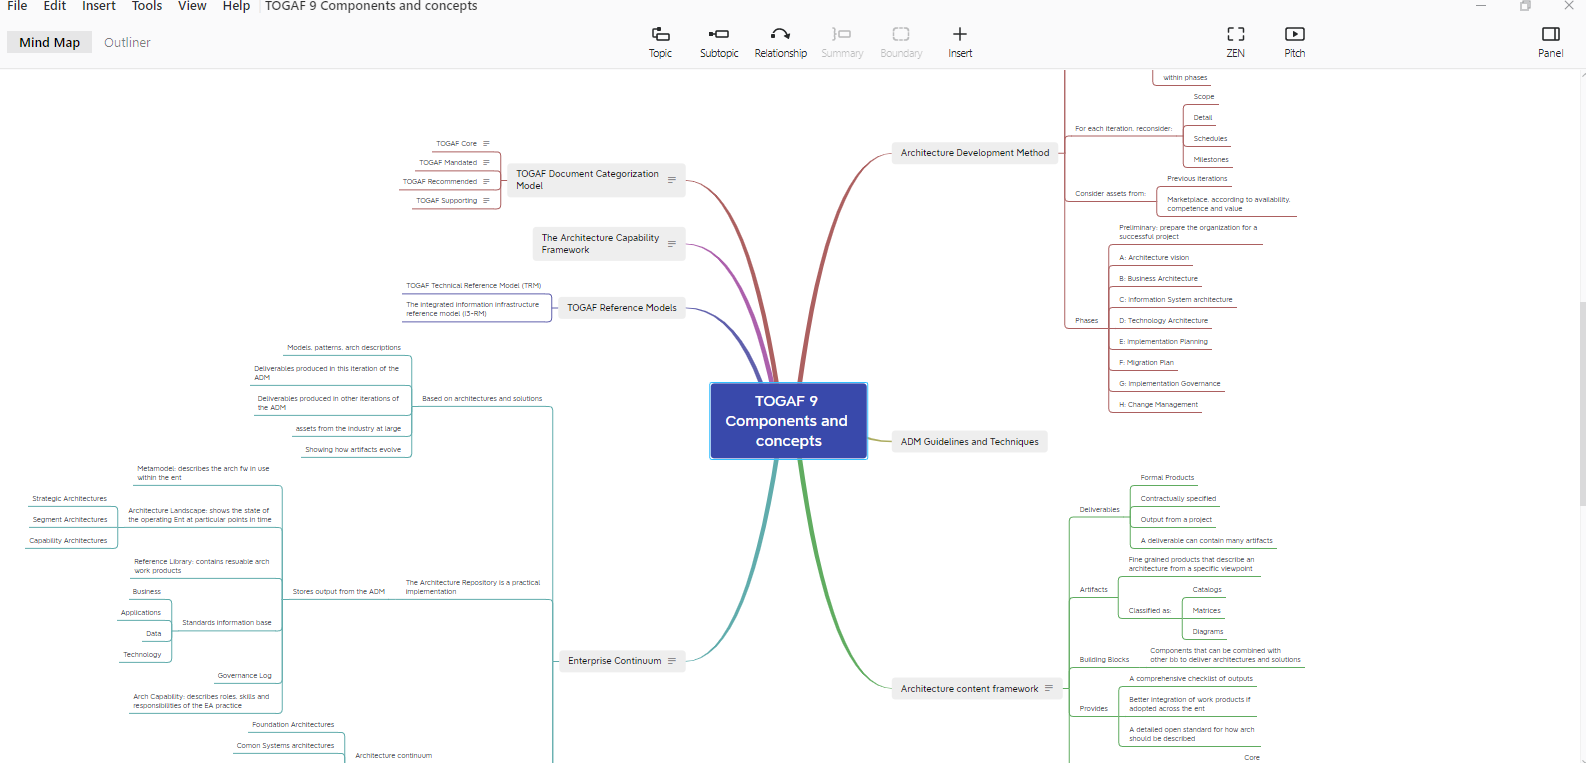Image resolution: width=1586 pixels, height=763 pixels.
Task: Open the Insert plus icon
Action: point(960,34)
